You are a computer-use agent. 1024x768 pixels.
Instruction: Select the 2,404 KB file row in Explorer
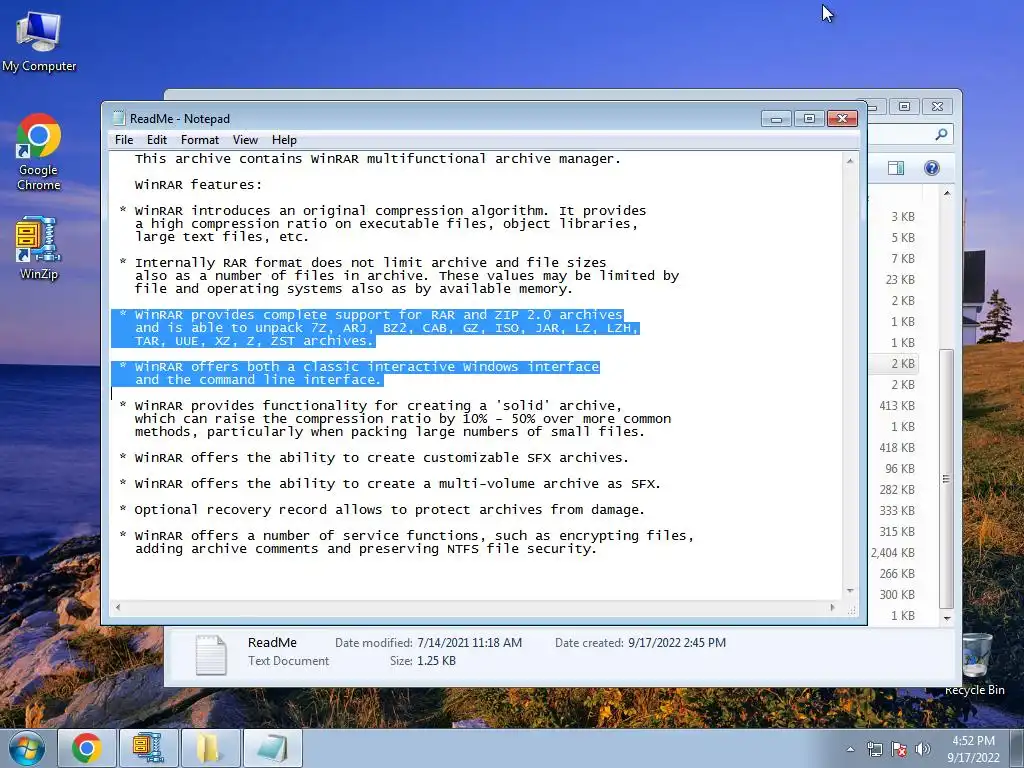tap(892, 552)
